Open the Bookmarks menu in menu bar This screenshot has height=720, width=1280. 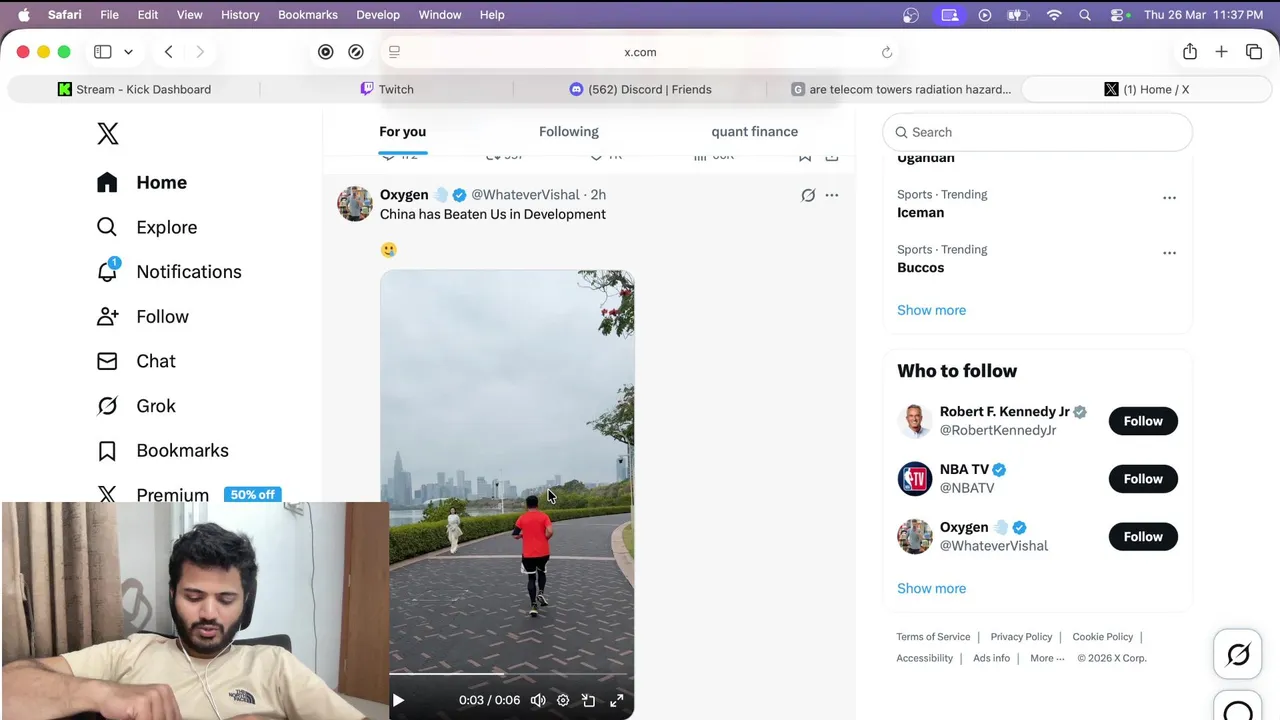pos(307,15)
